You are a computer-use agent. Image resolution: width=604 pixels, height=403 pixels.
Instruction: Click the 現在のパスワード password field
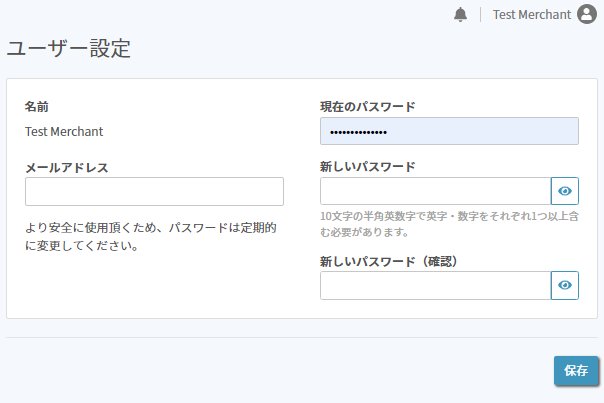[449, 131]
